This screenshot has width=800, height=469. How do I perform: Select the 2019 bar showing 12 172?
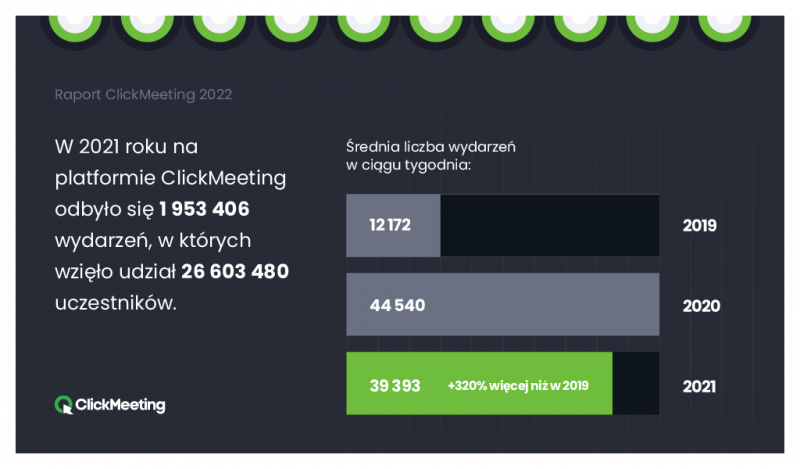tap(393, 225)
